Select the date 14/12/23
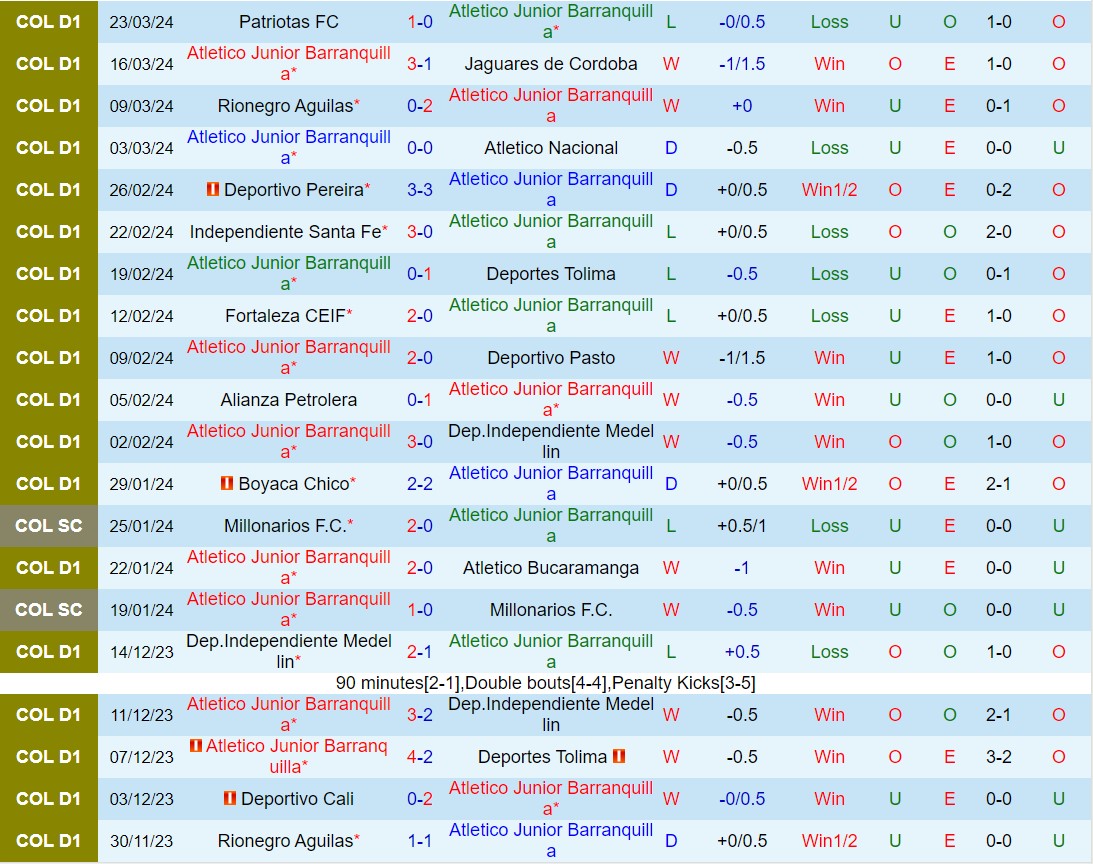Screen dimensions: 1093x864 point(142,652)
